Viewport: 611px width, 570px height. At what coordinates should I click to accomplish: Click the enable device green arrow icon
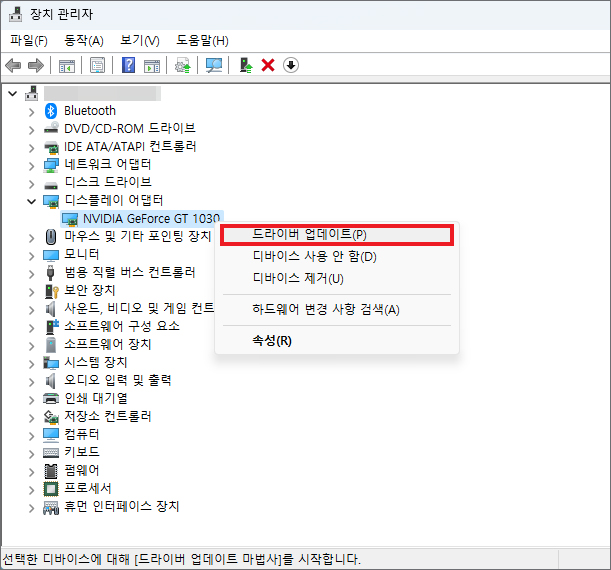(245, 65)
